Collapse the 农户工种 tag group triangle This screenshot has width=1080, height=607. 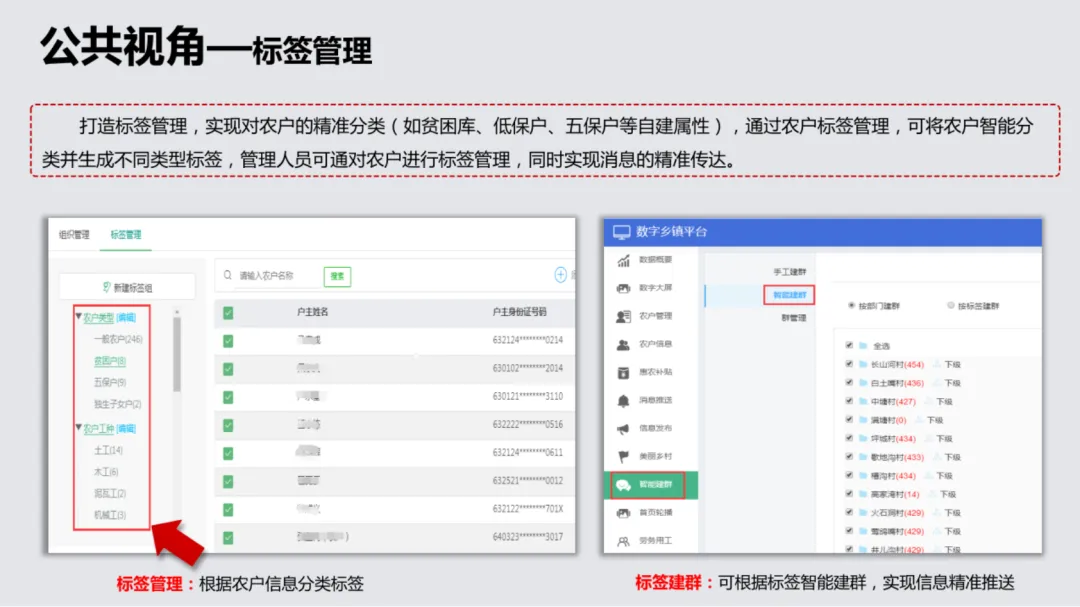click(78, 427)
